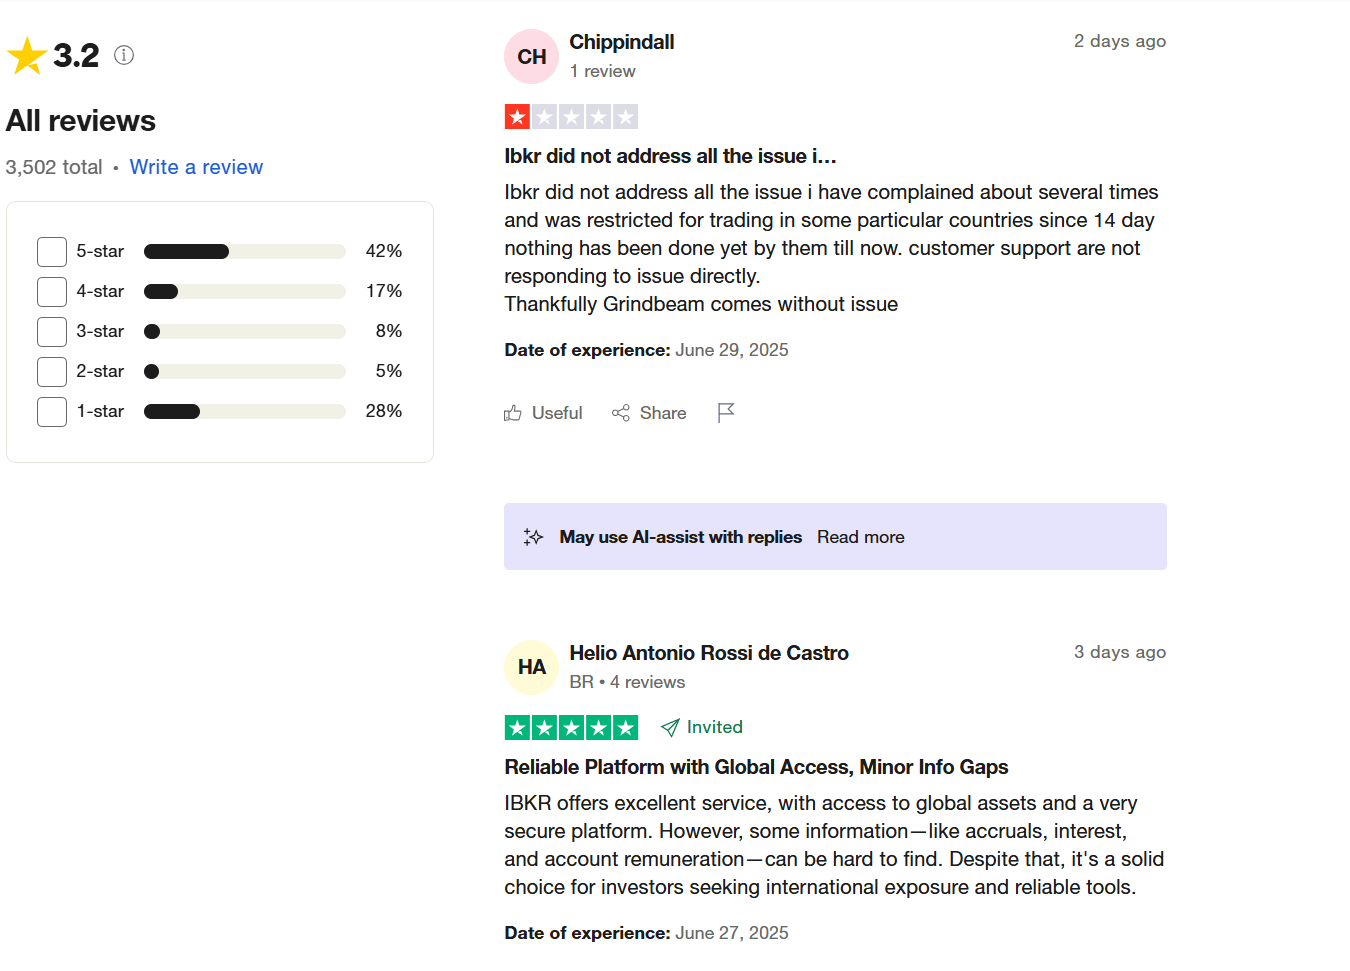
Task: Click the Invited paper plane icon
Action: click(x=670, y=728)
